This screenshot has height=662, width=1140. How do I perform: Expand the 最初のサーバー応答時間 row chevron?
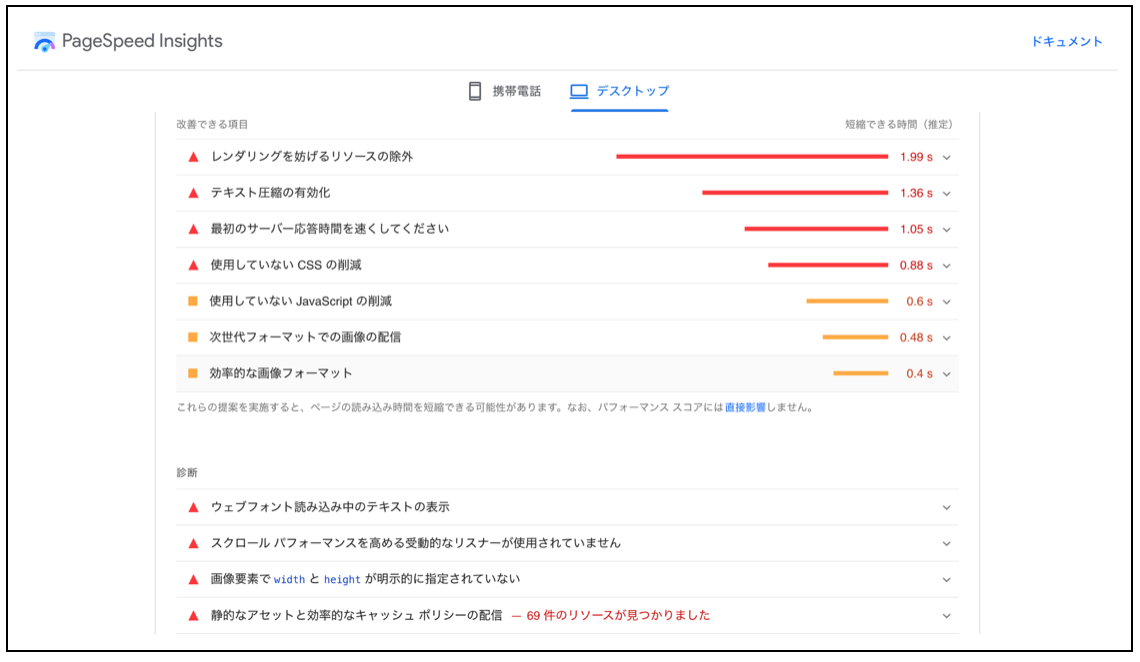coord(946,229)
